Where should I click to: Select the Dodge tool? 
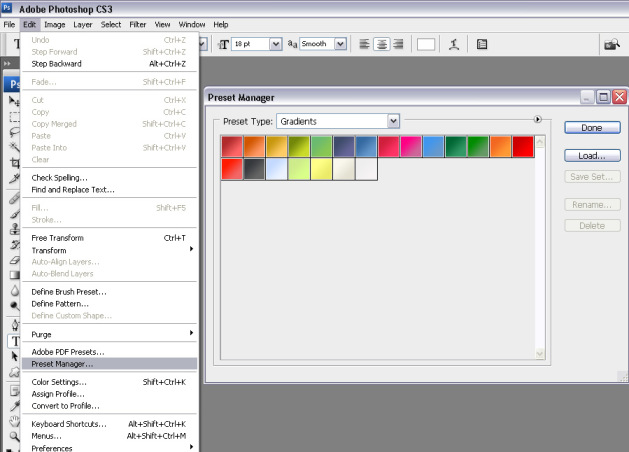(x=14, y=306)
